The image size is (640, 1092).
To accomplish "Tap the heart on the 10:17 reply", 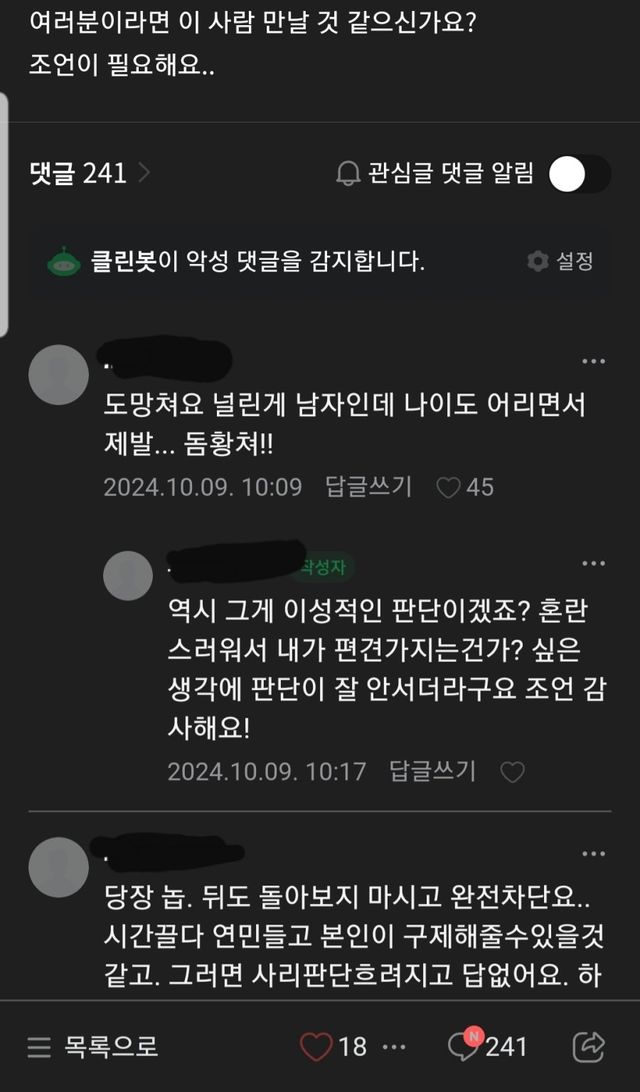I will 513,772.
